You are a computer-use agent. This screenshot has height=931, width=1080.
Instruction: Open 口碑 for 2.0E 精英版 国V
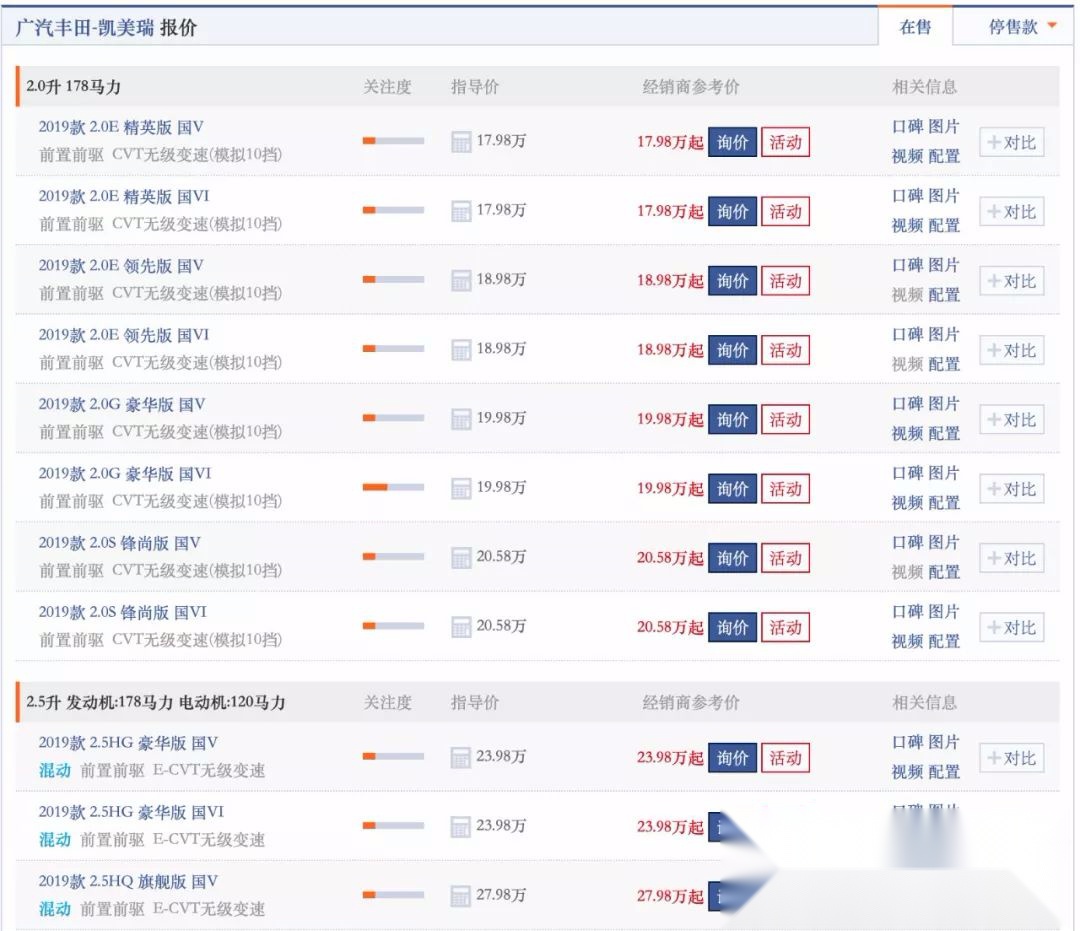point(907,127)
